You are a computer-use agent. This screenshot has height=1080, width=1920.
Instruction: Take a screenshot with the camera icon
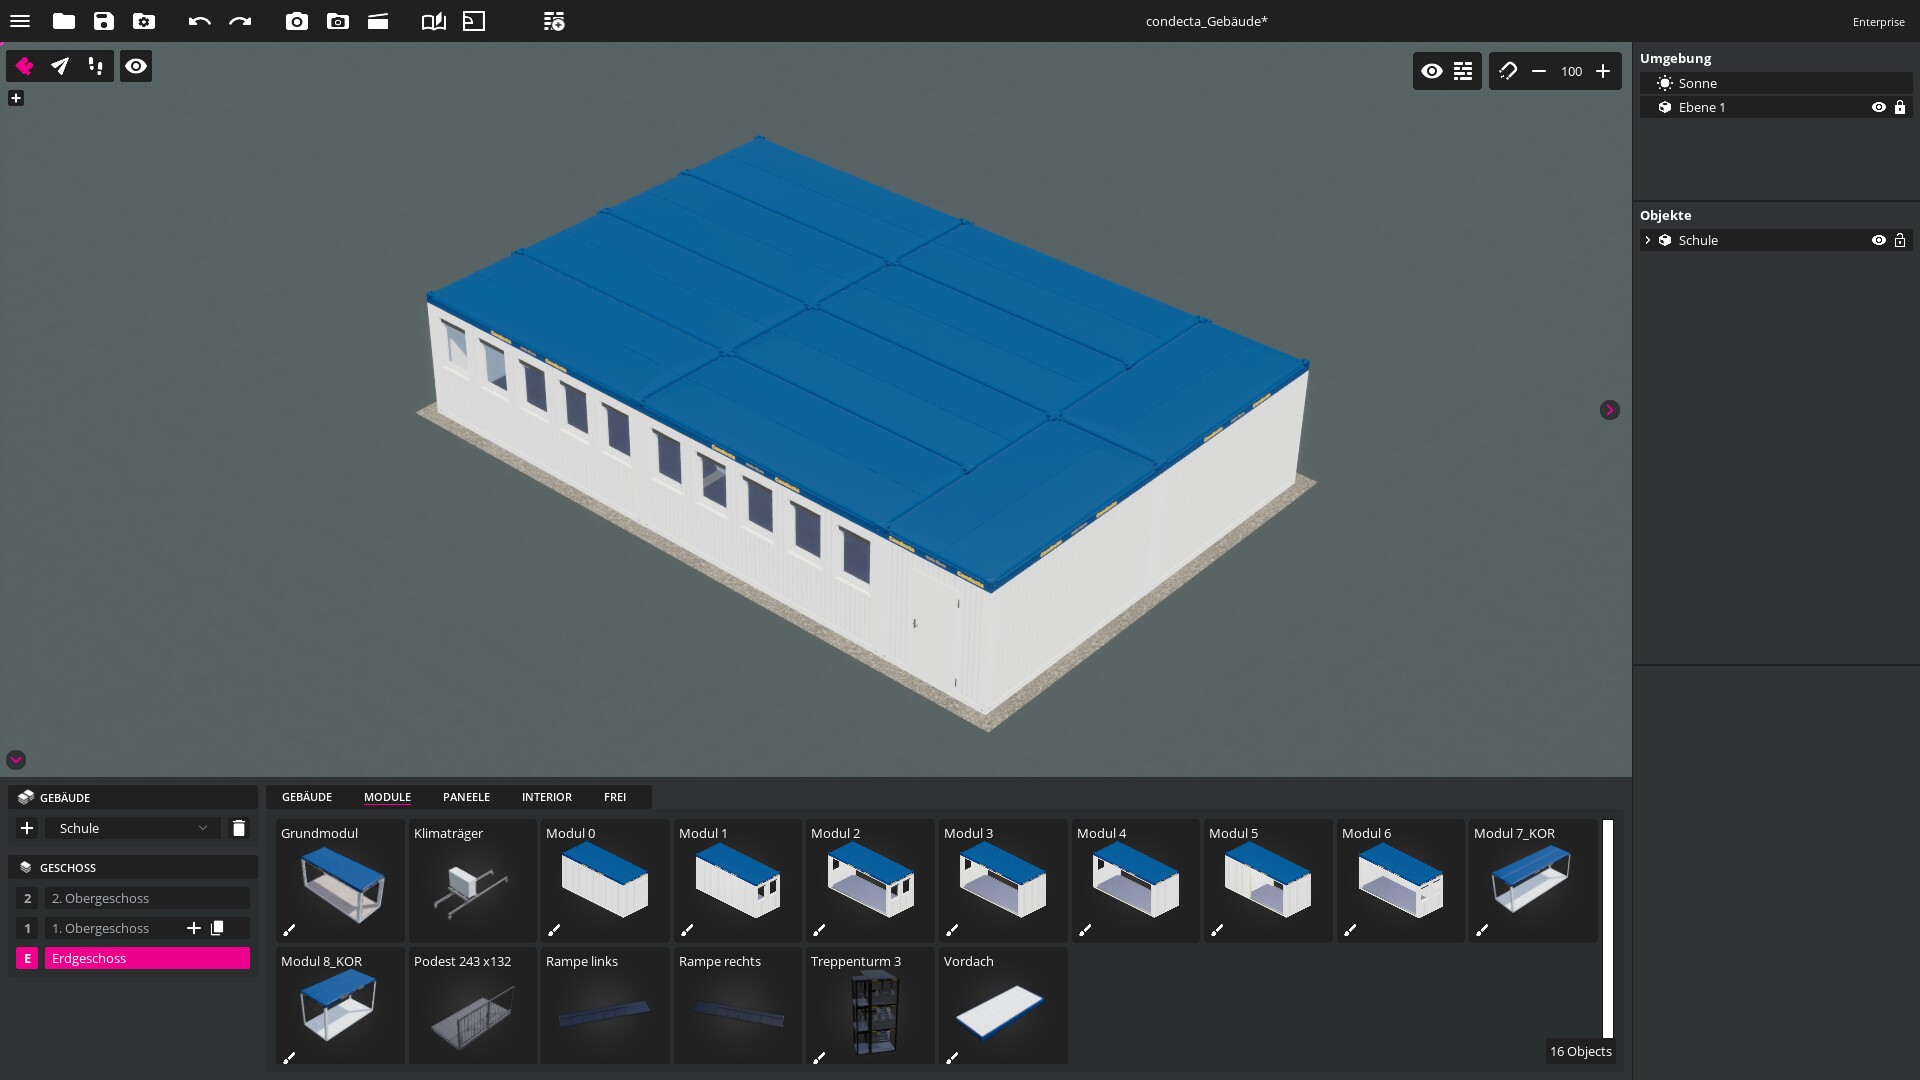[297, 21]
